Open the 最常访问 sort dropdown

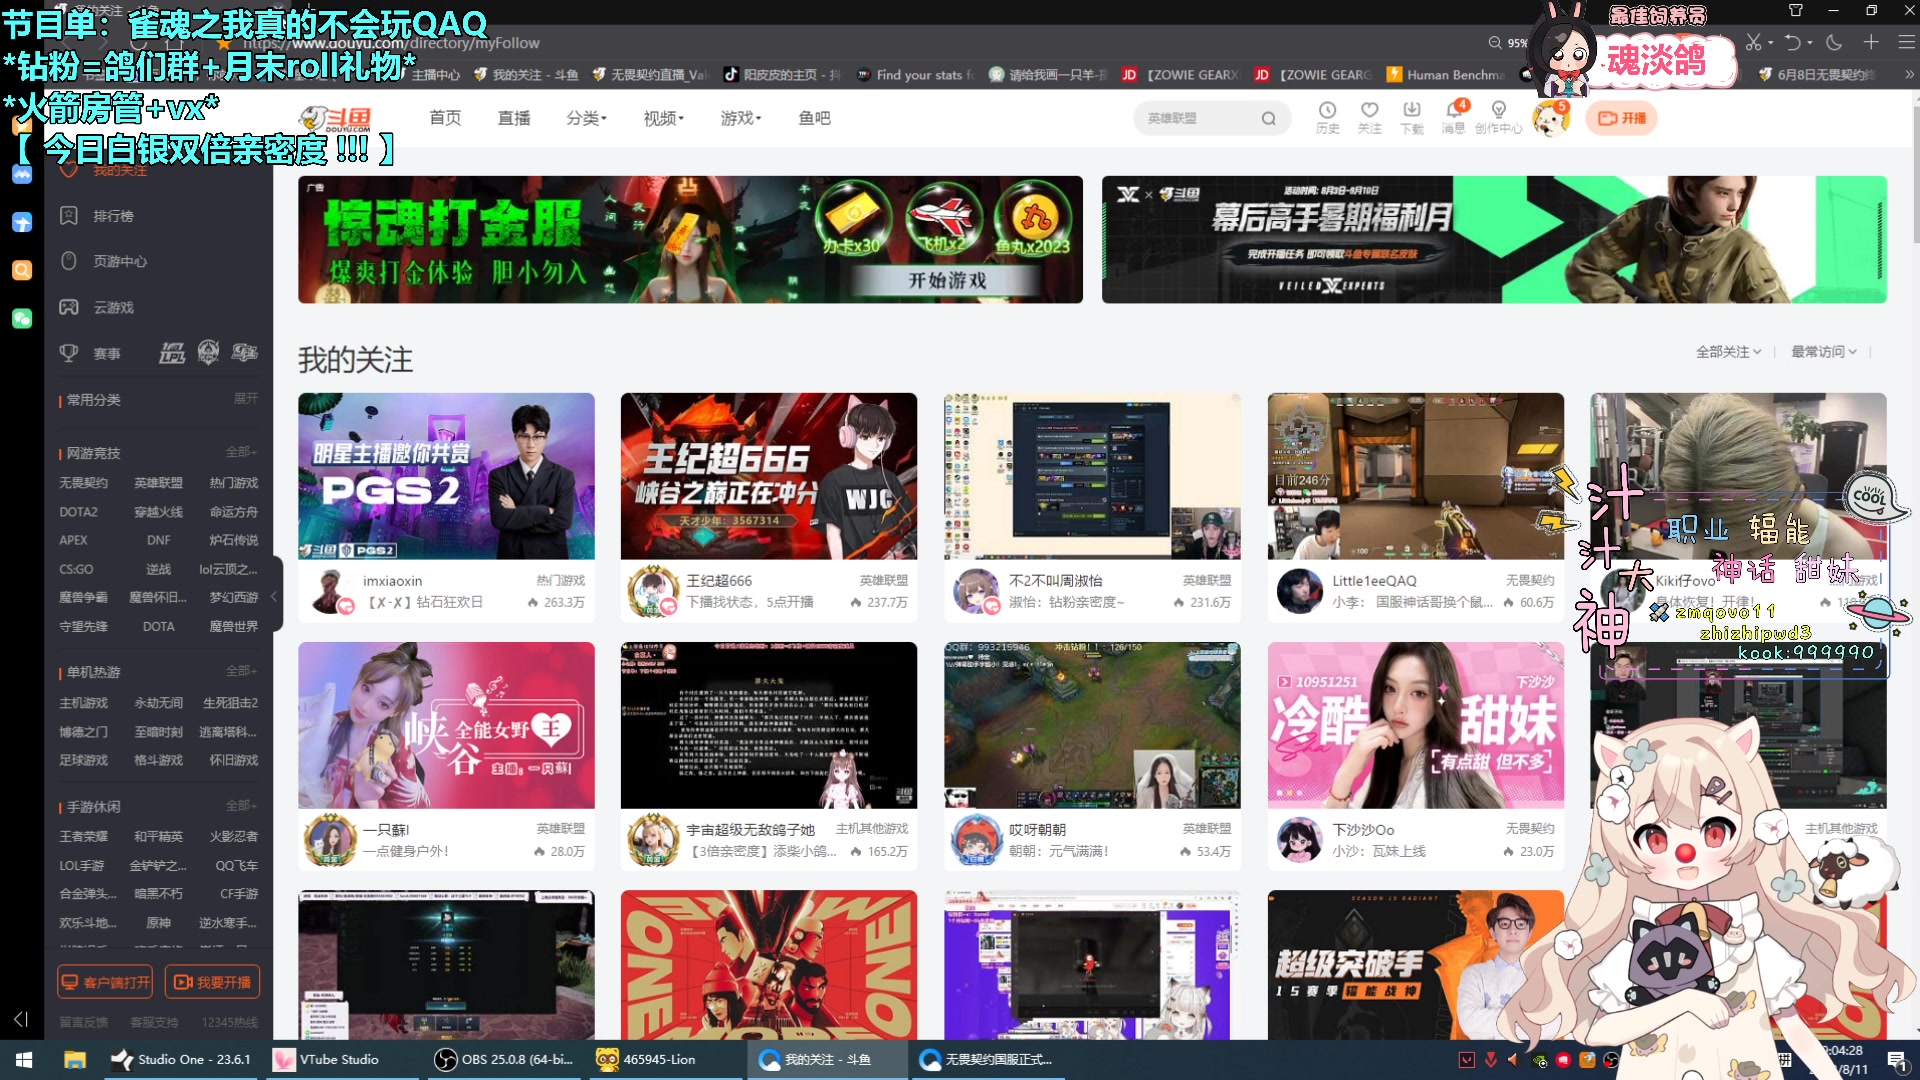[1823, 352]
